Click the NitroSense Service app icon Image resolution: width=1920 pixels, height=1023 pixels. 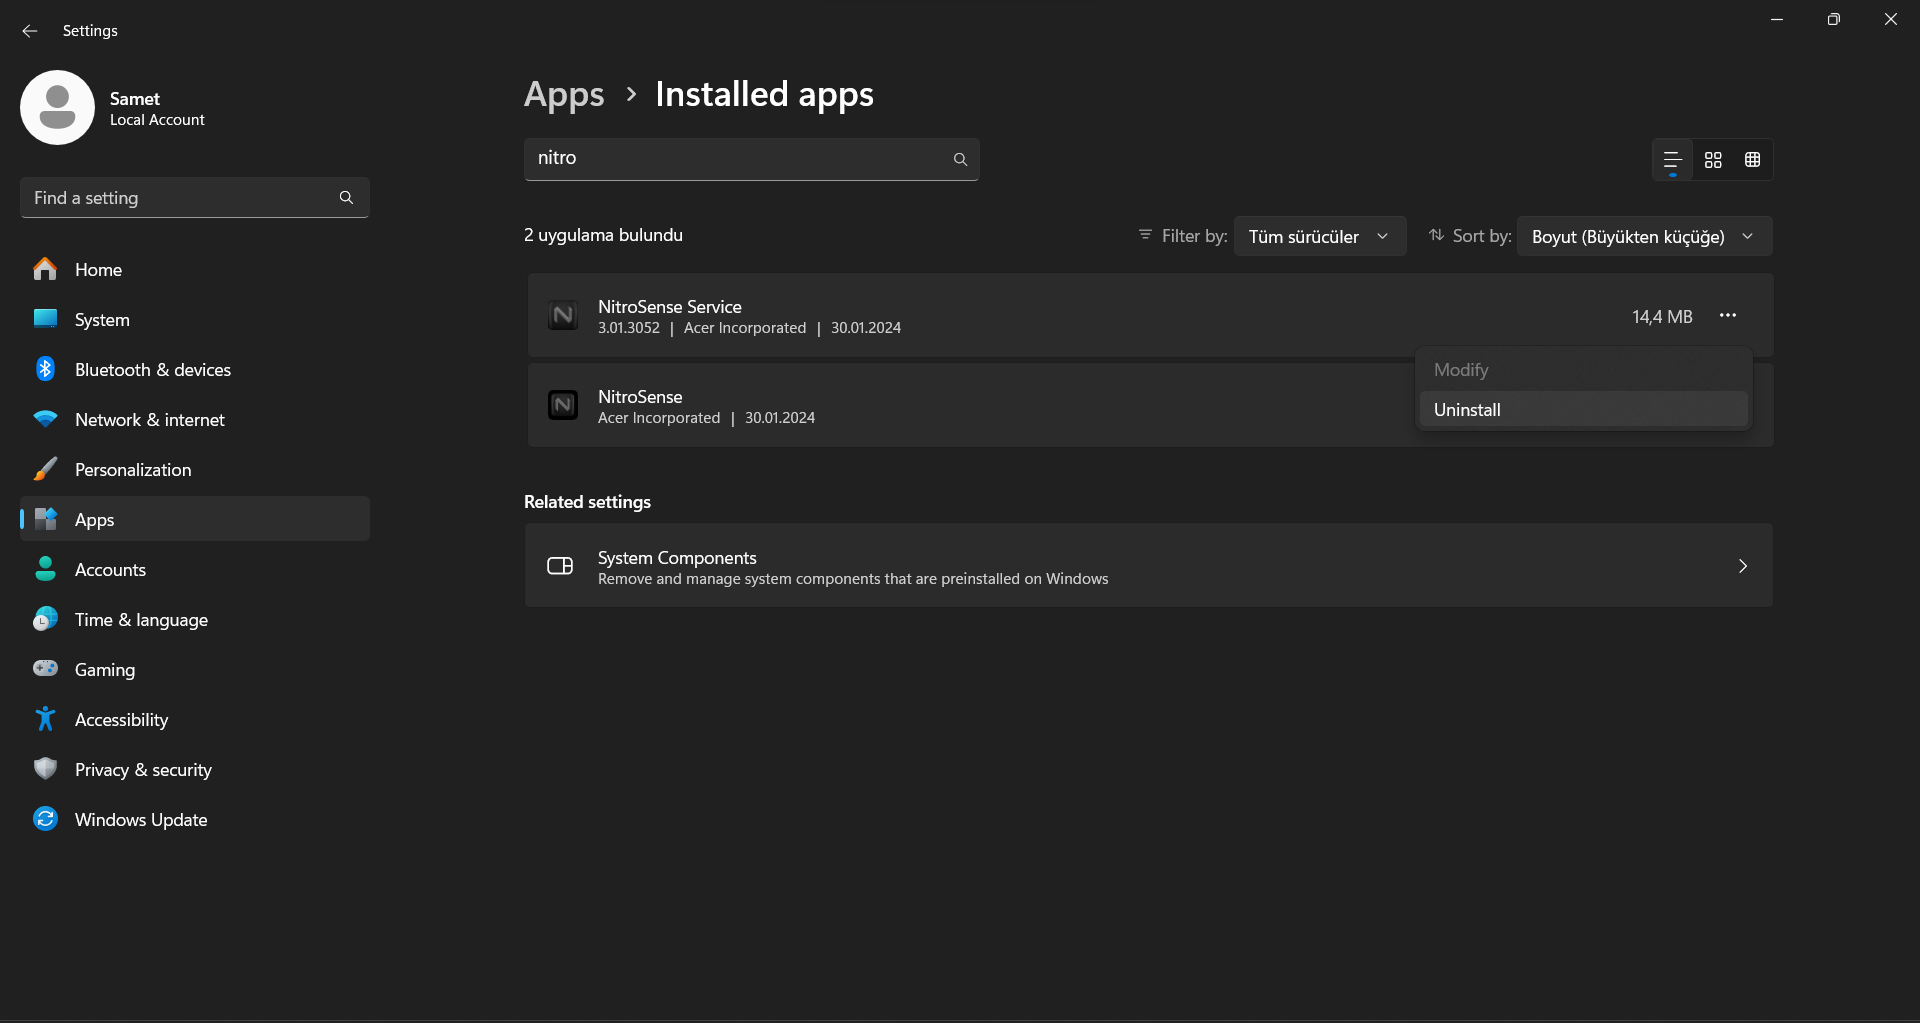(x=563, y=316)
